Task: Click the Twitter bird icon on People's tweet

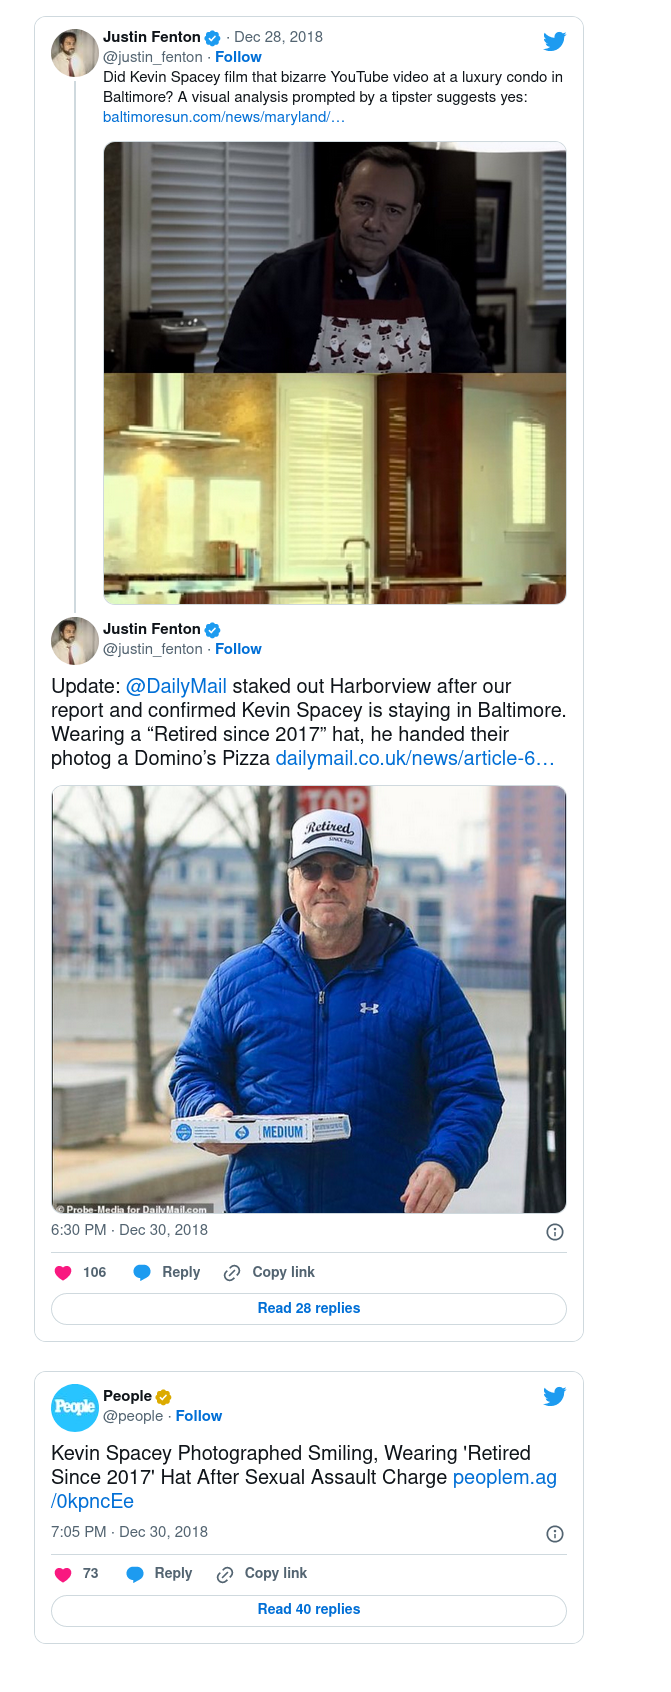Action: click(554, 1396)
